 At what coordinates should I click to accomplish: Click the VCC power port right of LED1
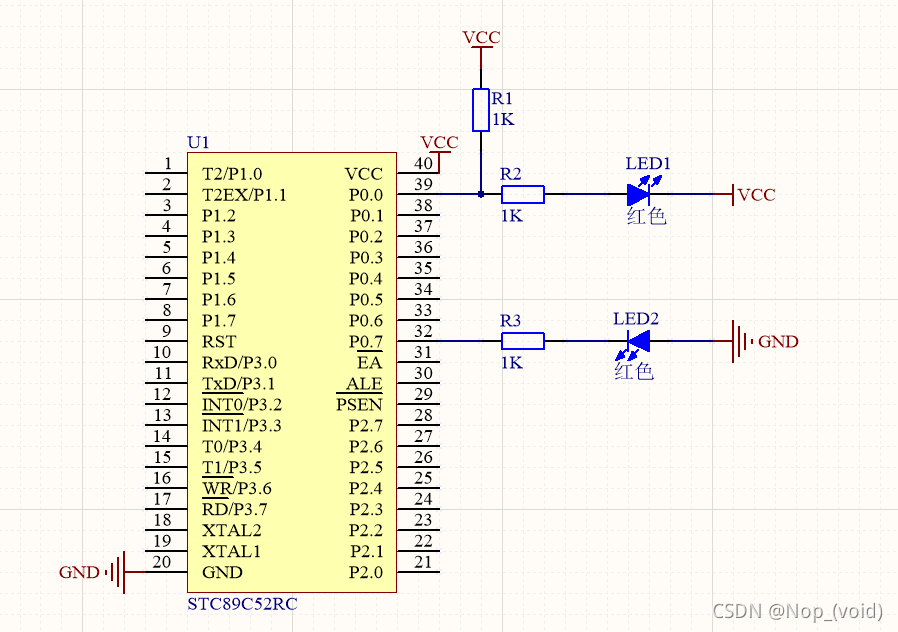pos(754,195)
